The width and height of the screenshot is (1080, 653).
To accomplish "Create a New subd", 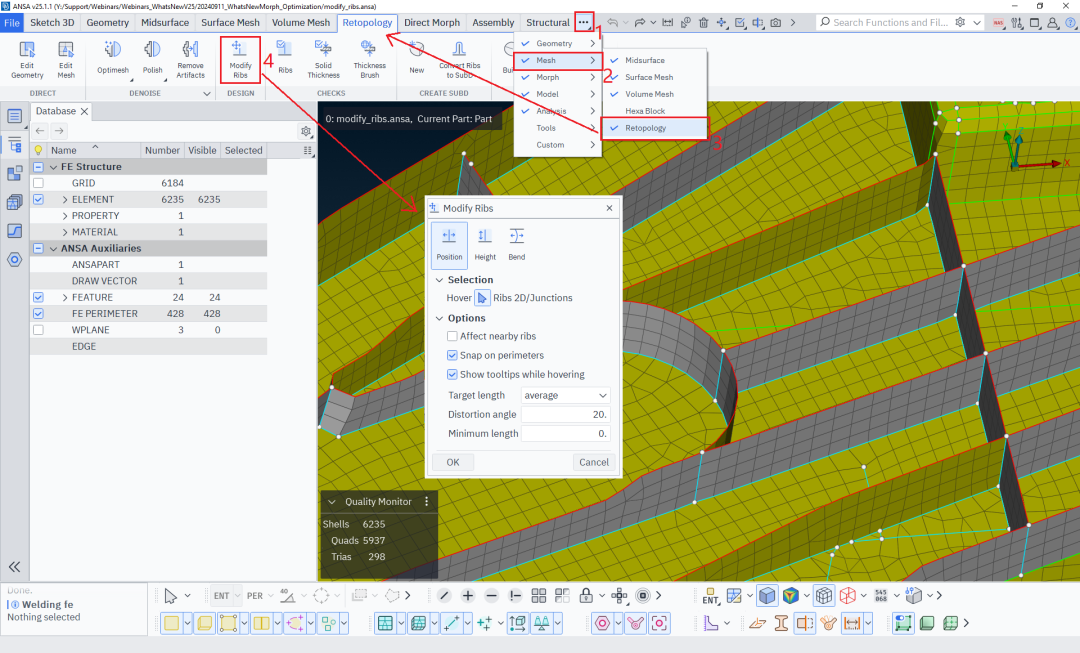I will click(x=417, y=58).
